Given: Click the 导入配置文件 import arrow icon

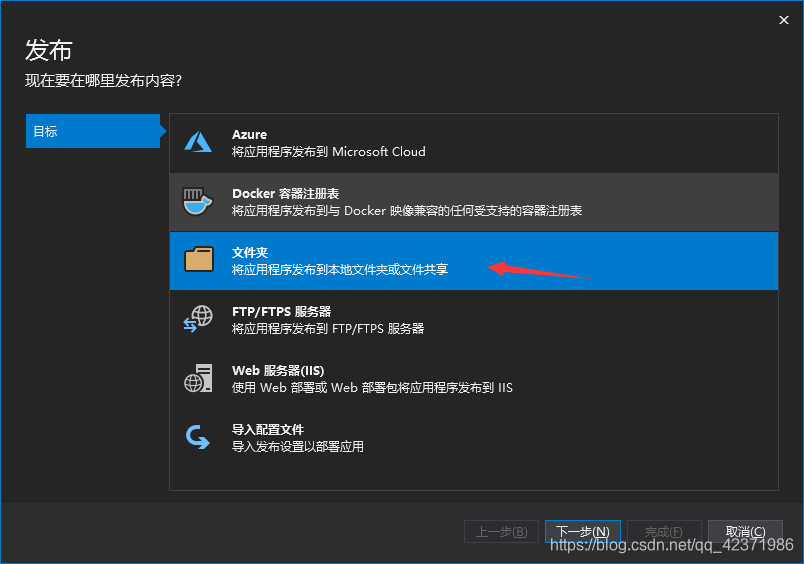Looking at the screenshot, I should pos(197,437).
